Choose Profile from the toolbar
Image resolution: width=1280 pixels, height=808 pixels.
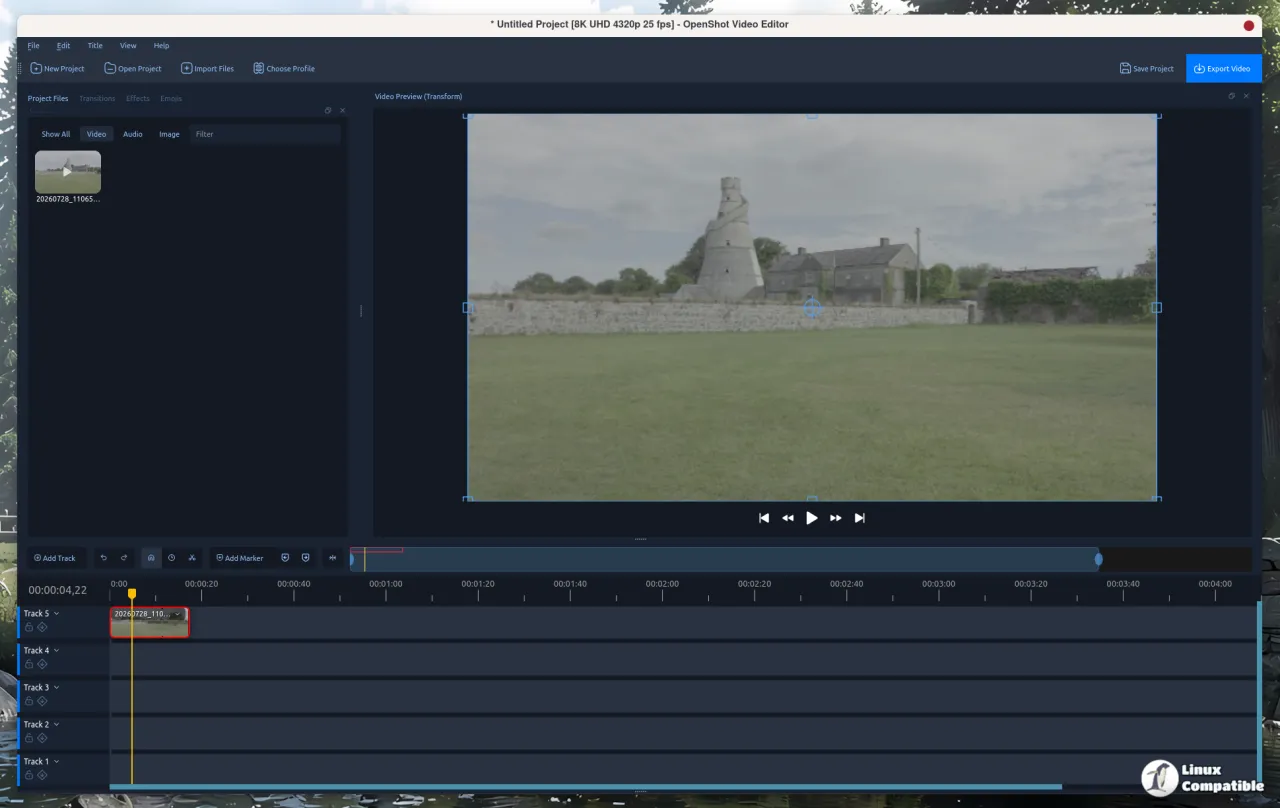tap(284, 69)
